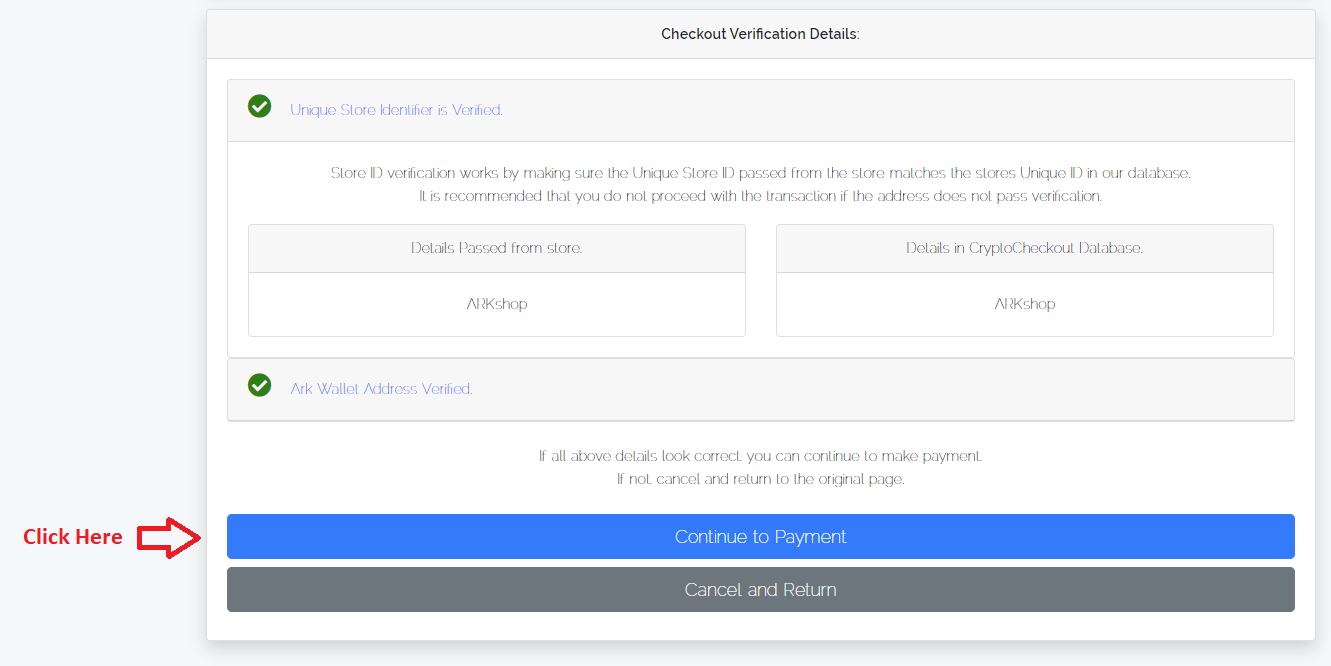The image size is (1331, 666).
Task: Click the green checkmark beside Ark Wallet Address
Action: click(x=260, y=385)
